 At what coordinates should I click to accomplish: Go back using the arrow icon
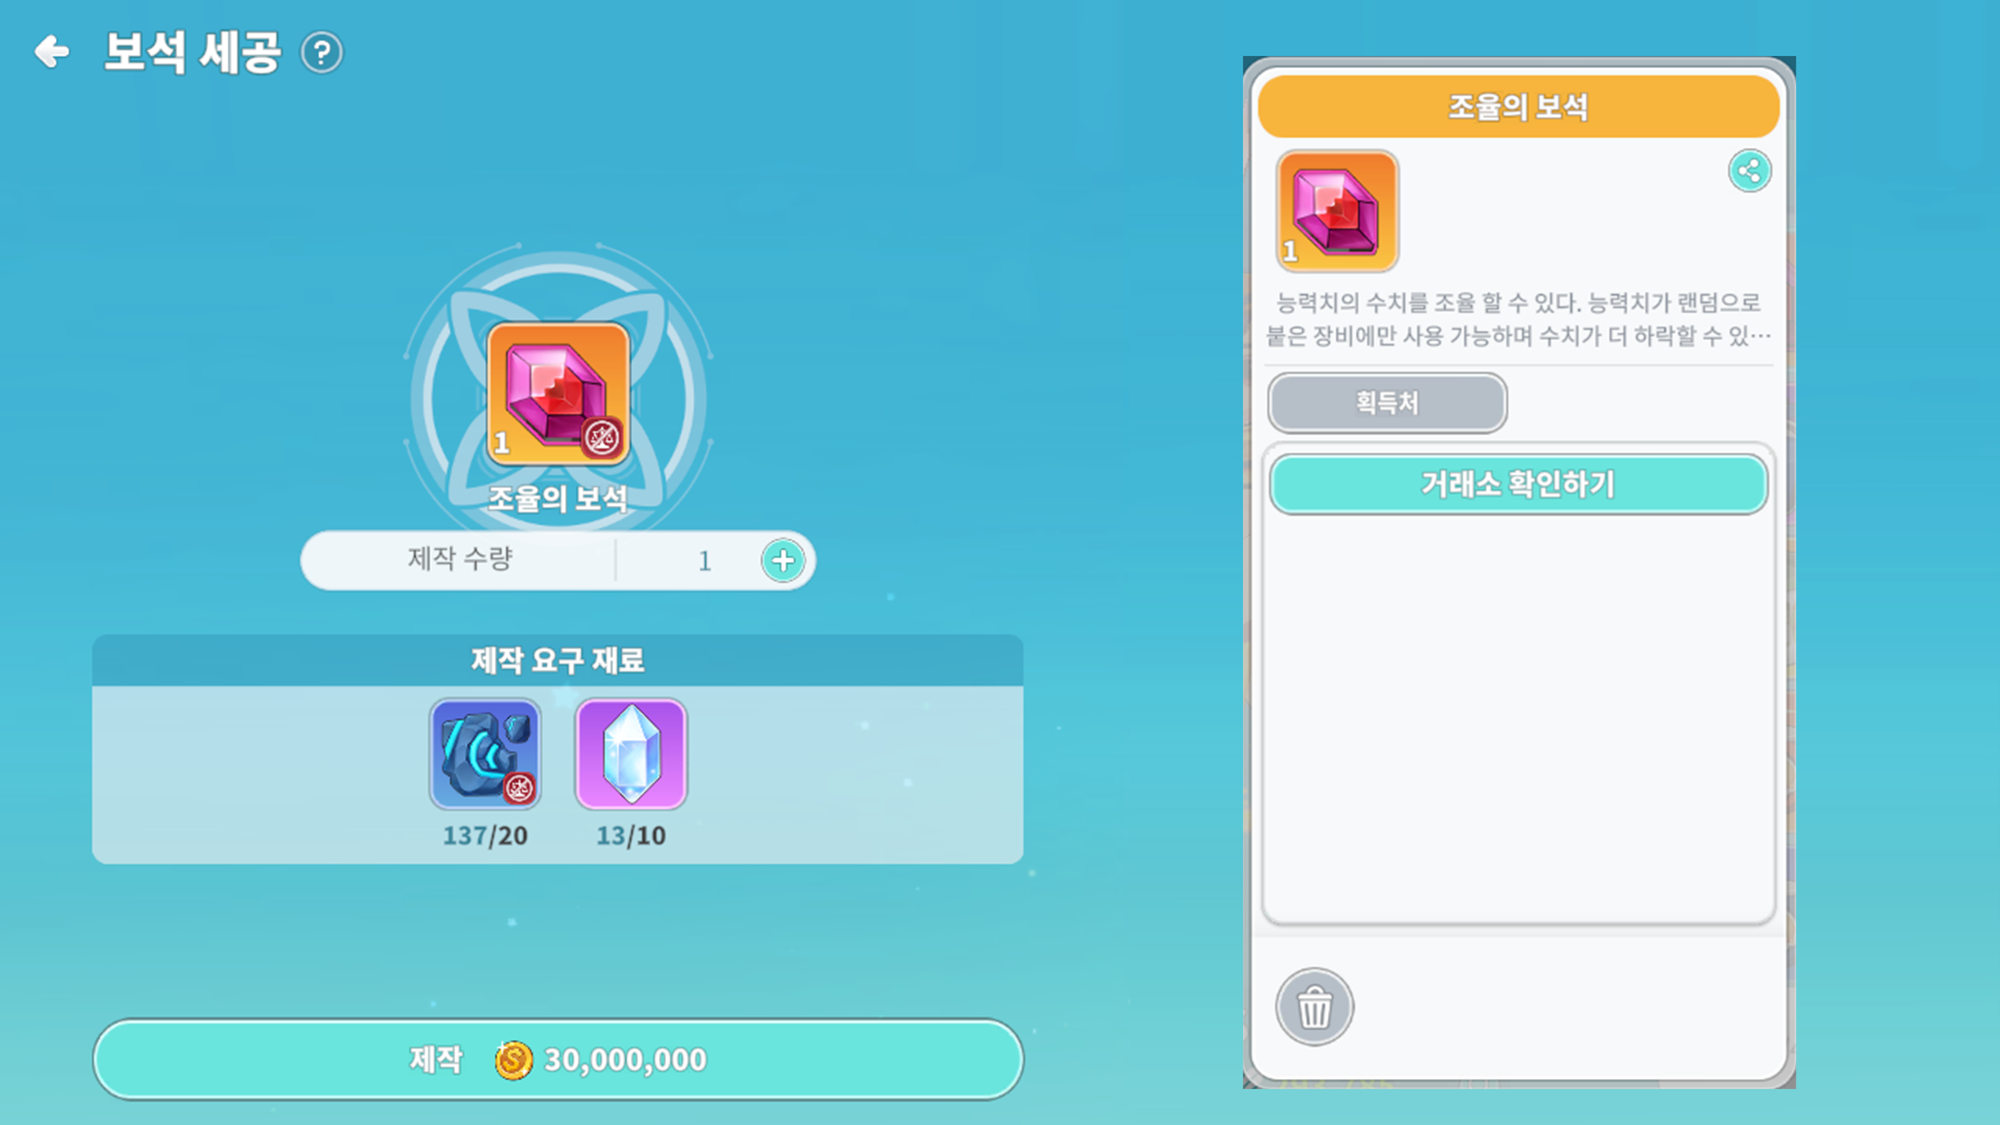(x=52, y=51)
